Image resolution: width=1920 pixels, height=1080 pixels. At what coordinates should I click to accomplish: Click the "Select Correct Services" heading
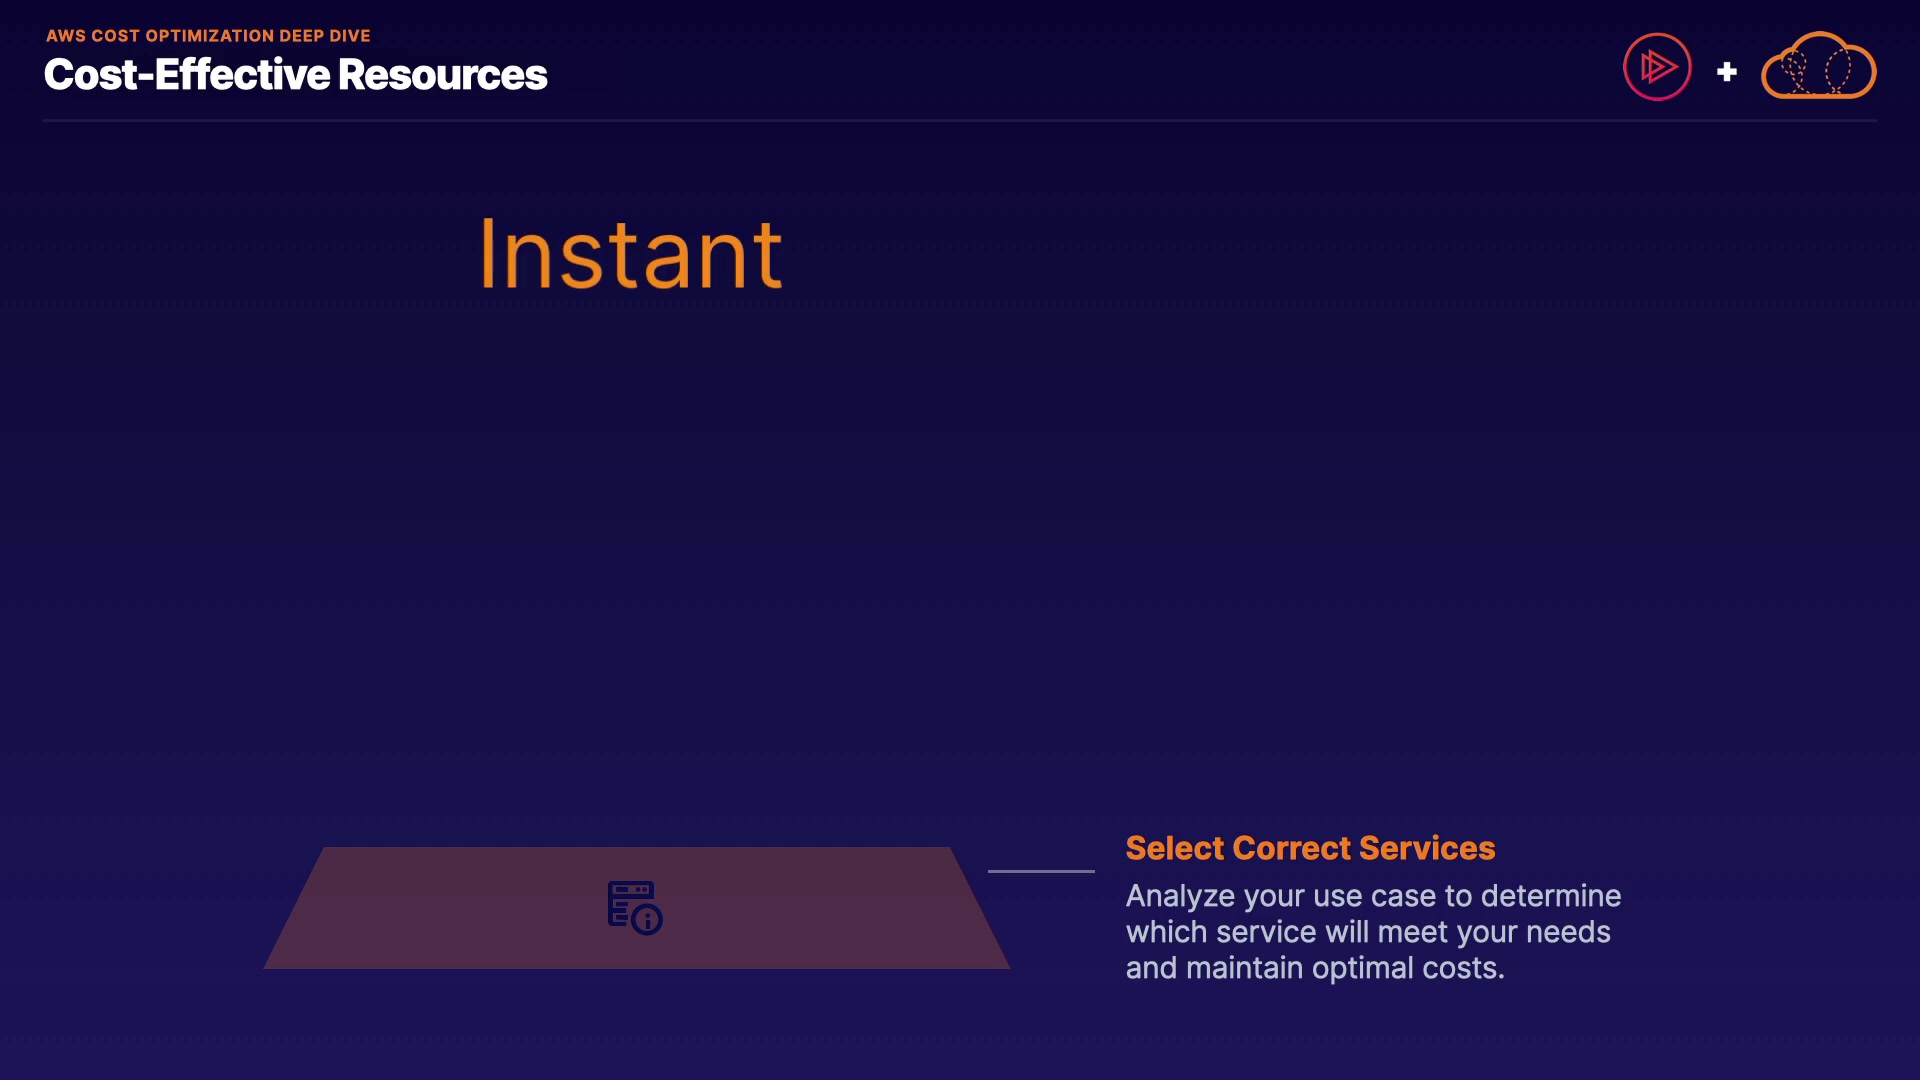1310,848
